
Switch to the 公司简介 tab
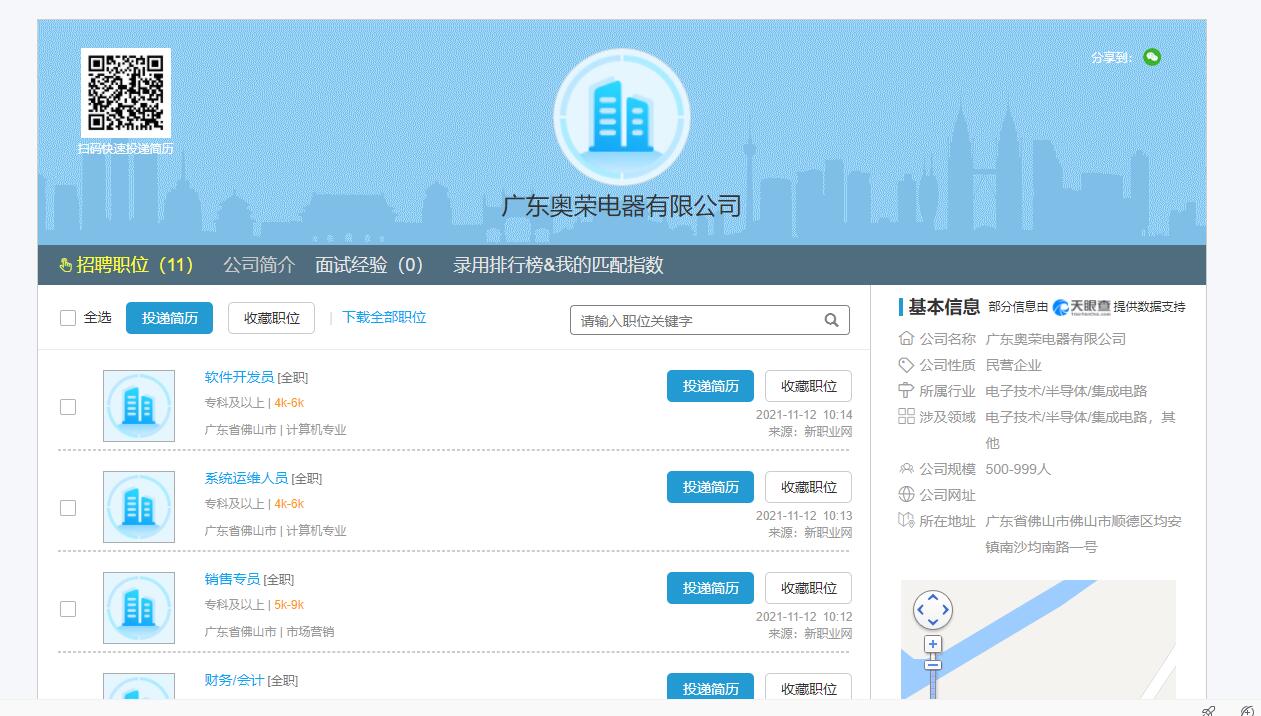(259, 265)
